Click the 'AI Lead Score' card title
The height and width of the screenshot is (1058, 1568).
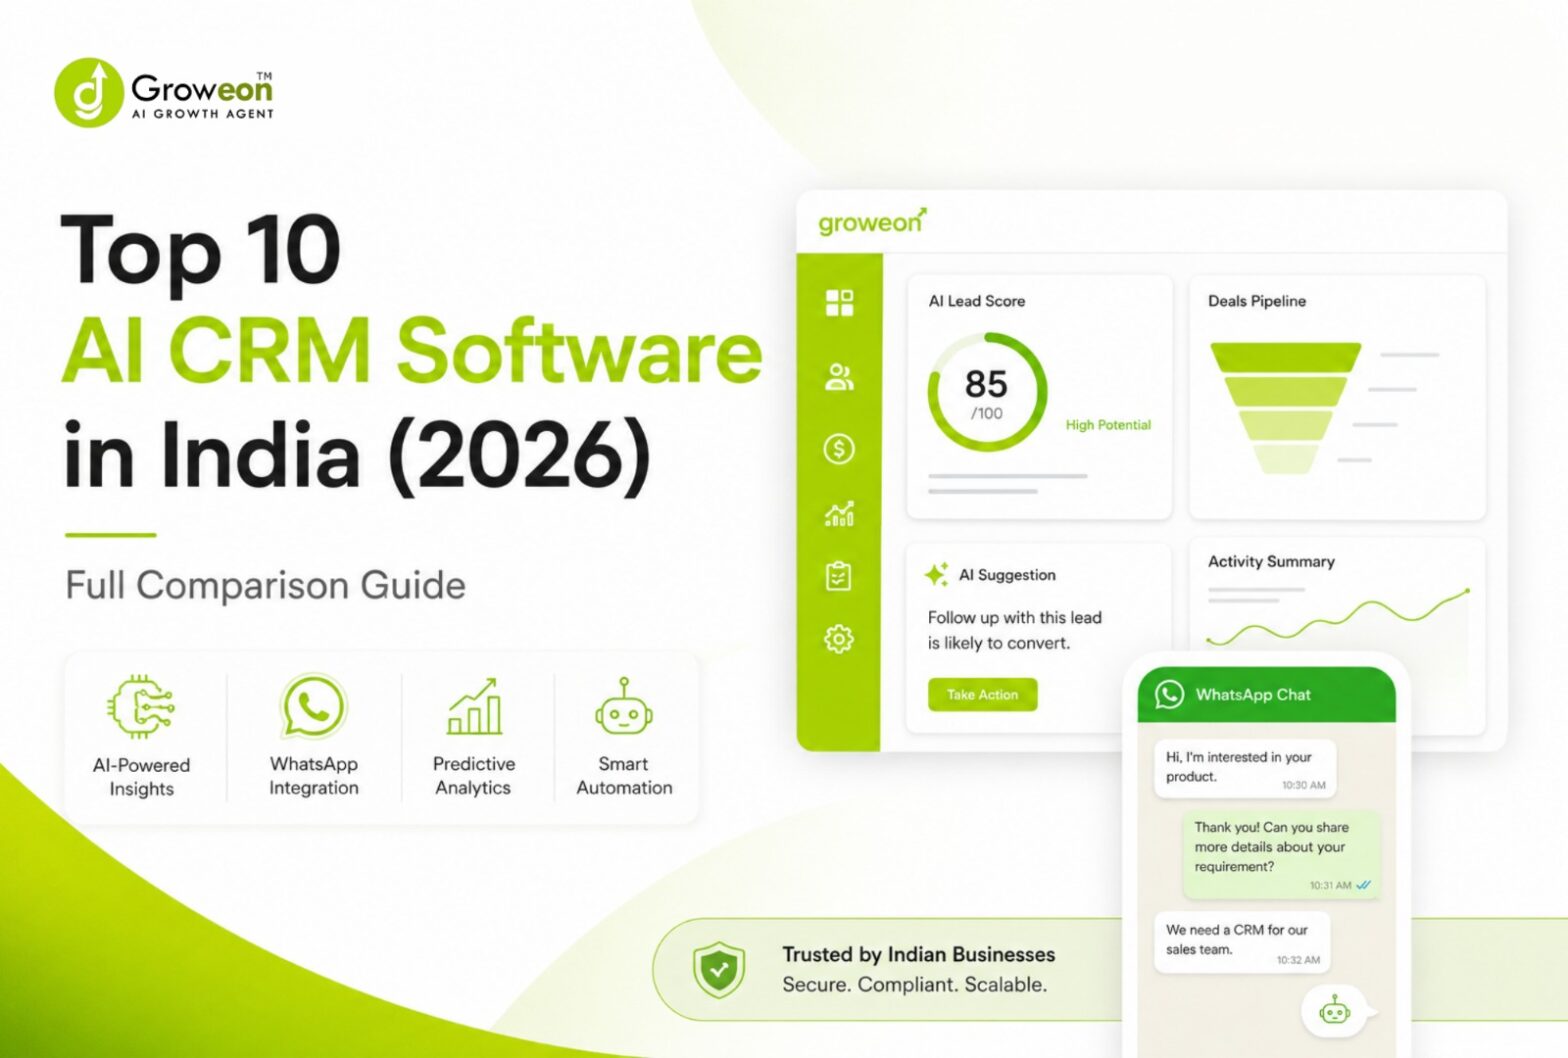(977, 301)
